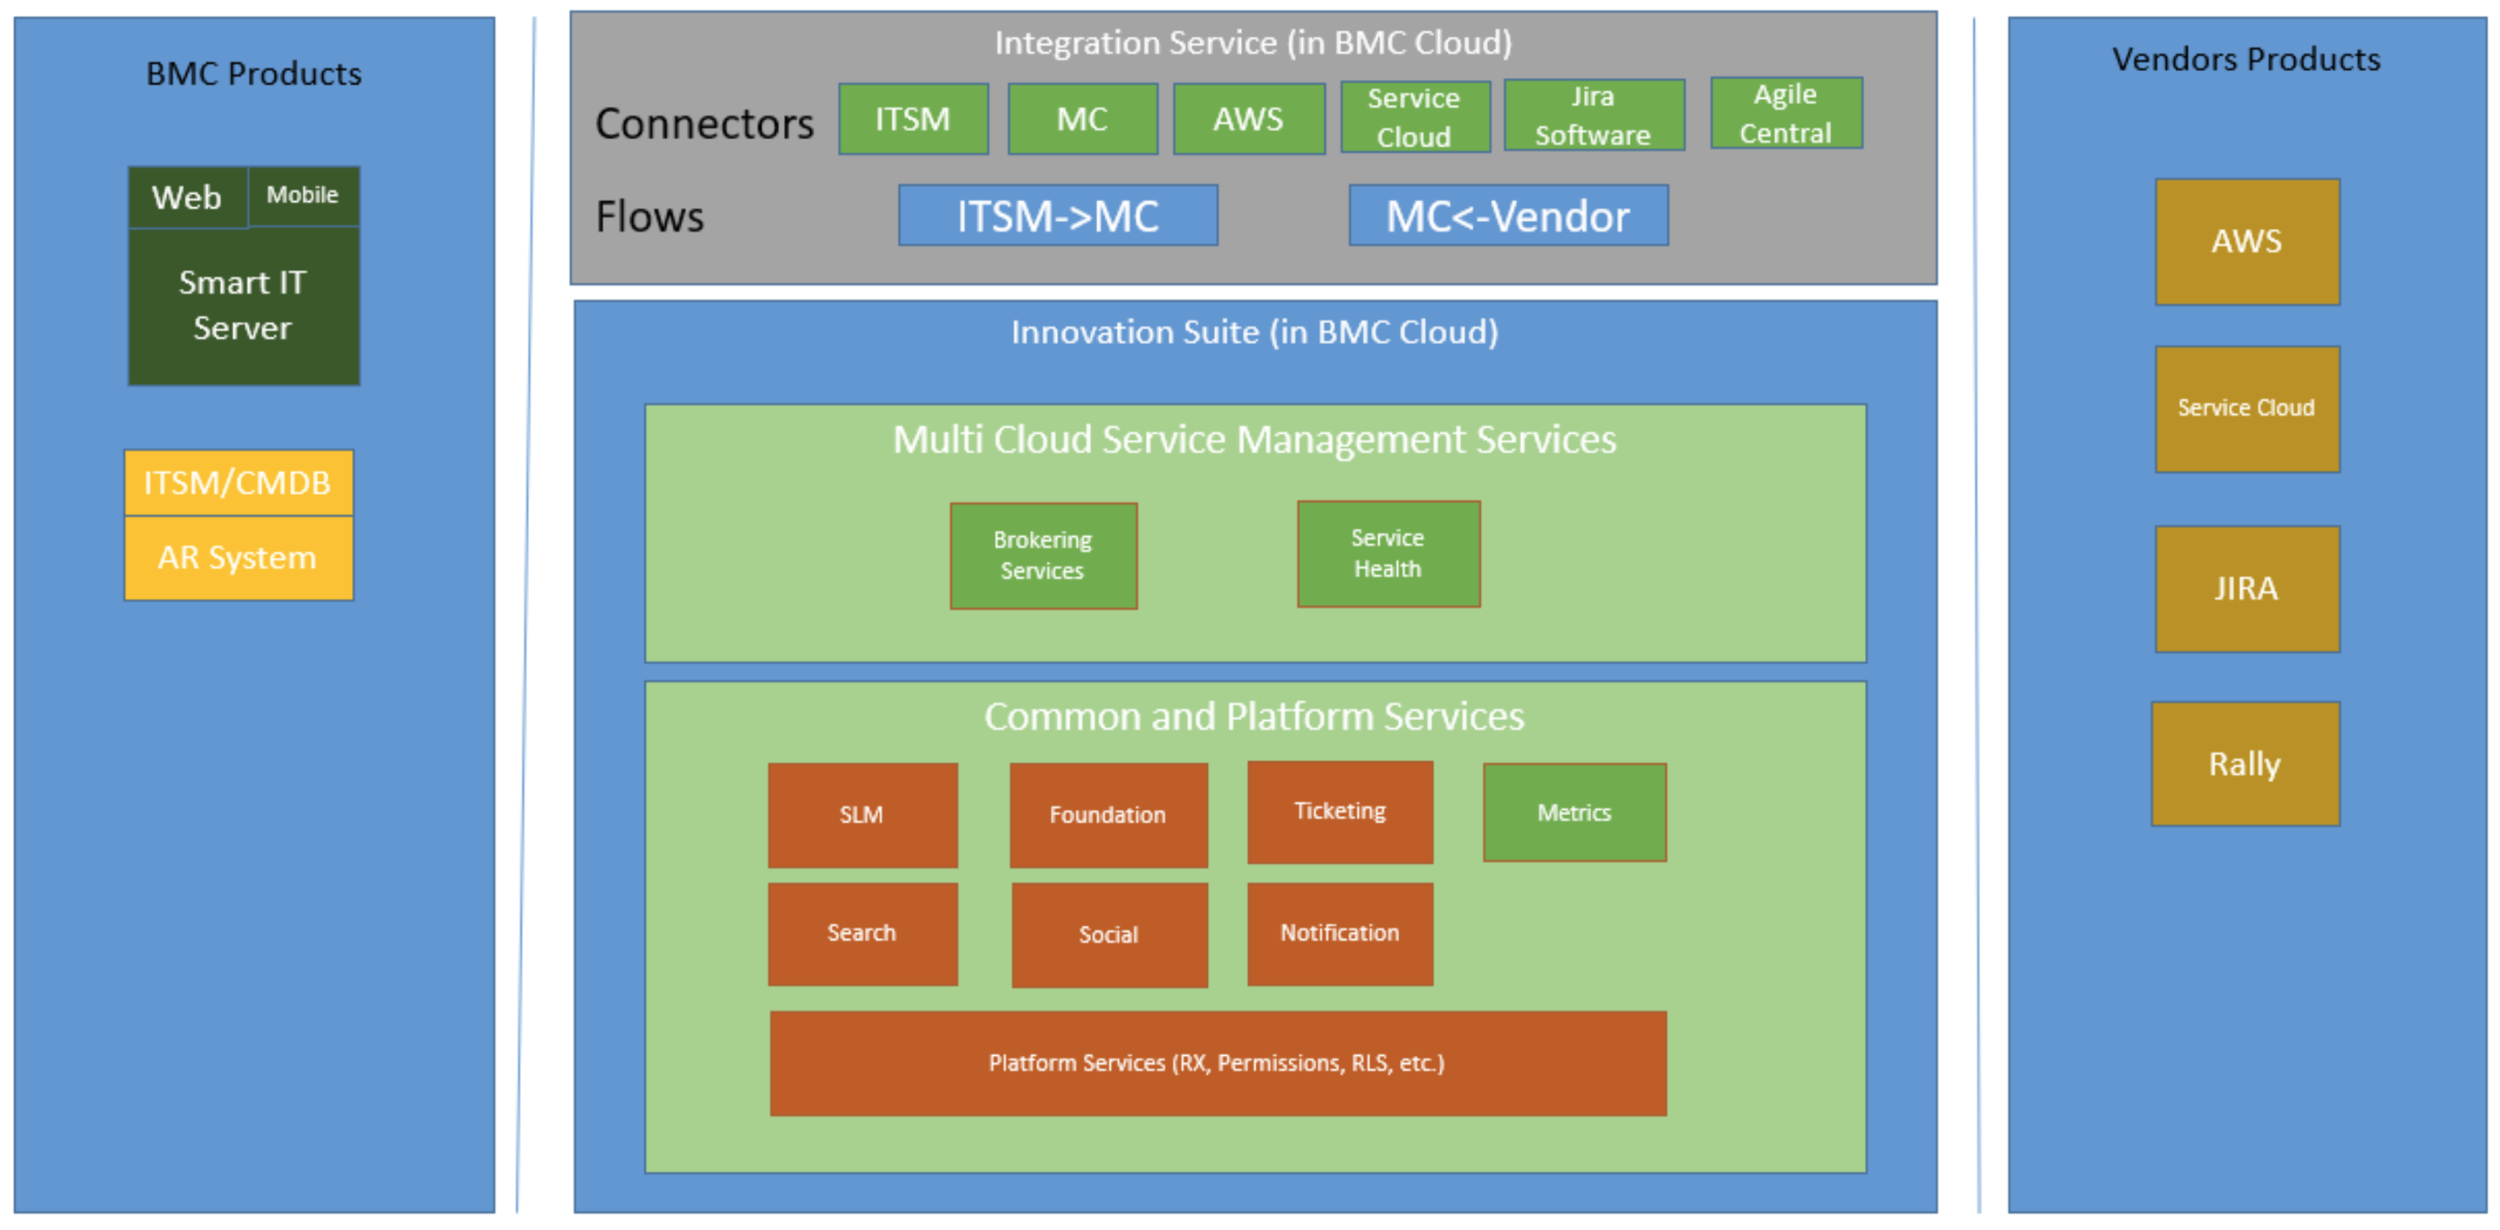Select the Web tab in Smart IT
This screenshot has width=2500, height=1230.
point(187,197)
